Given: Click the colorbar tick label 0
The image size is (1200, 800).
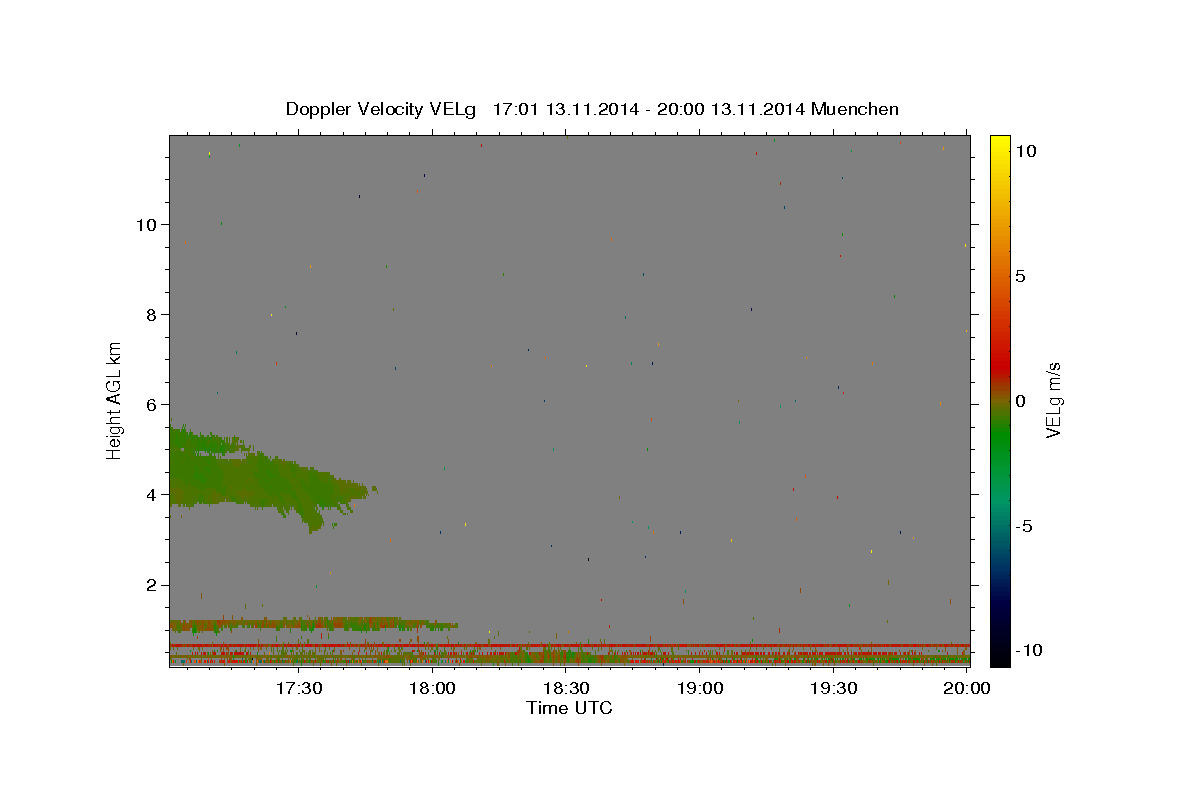Looking at the screenshot, I should click(x=1020, y=401).
